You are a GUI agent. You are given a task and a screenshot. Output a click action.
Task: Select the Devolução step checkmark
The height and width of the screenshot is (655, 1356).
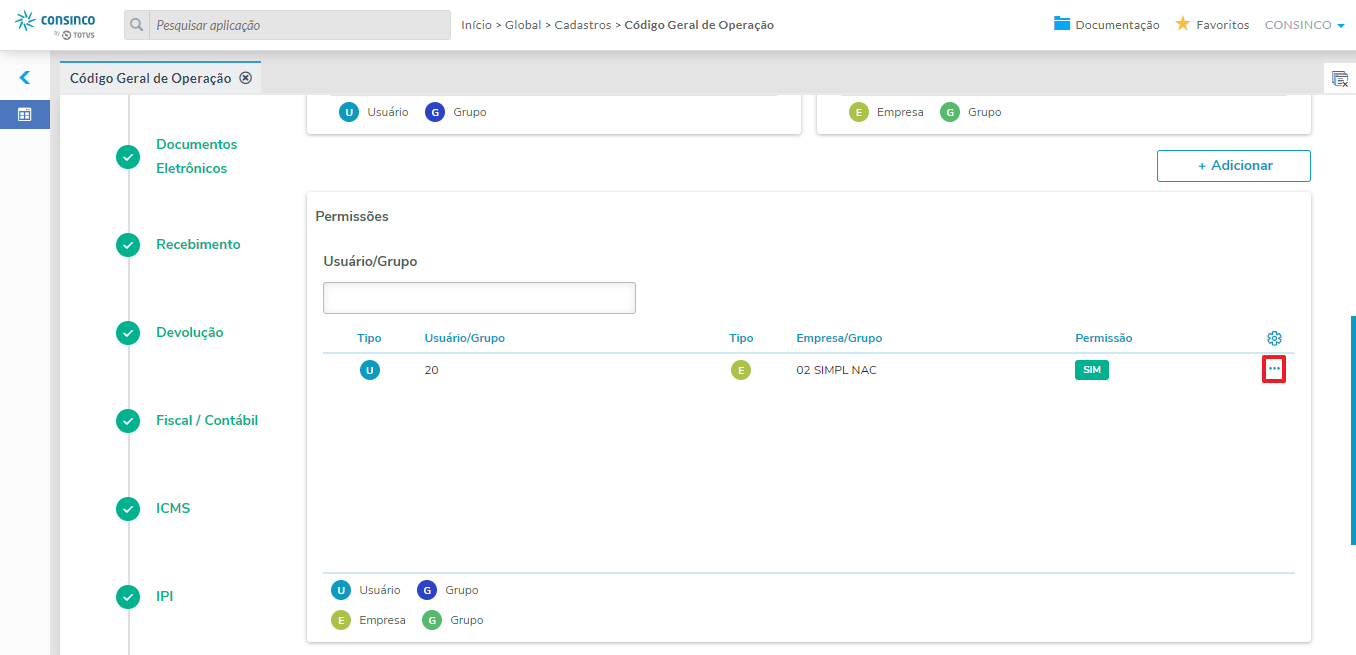click(x=128, y=333)
